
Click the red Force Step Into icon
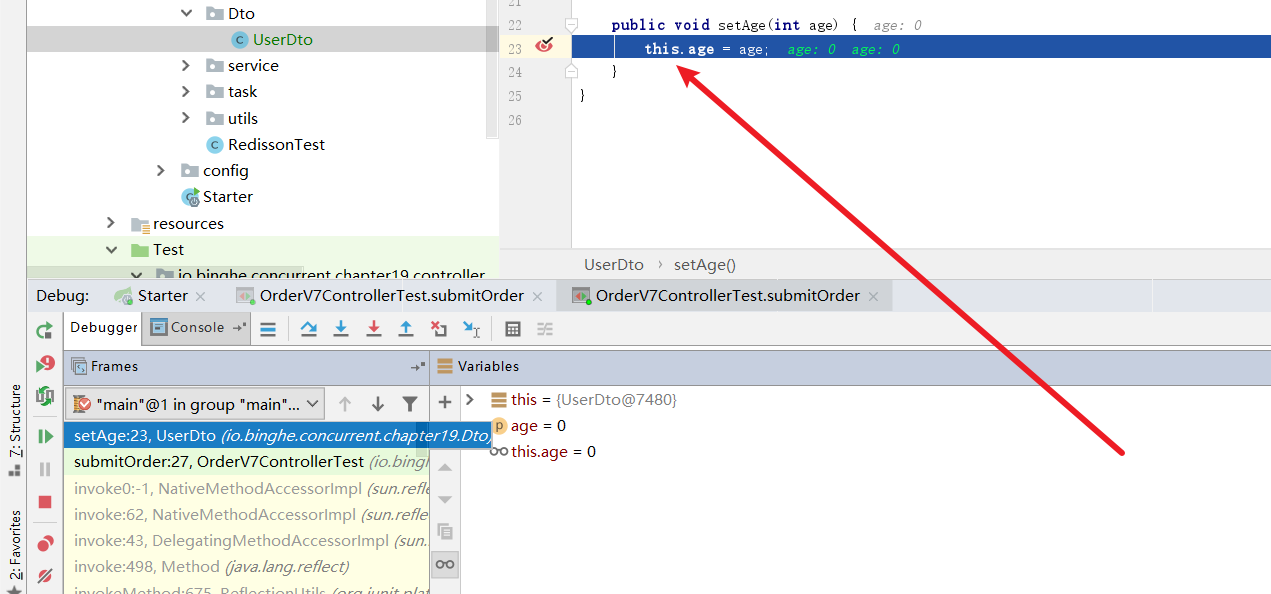tap(373, 328)
